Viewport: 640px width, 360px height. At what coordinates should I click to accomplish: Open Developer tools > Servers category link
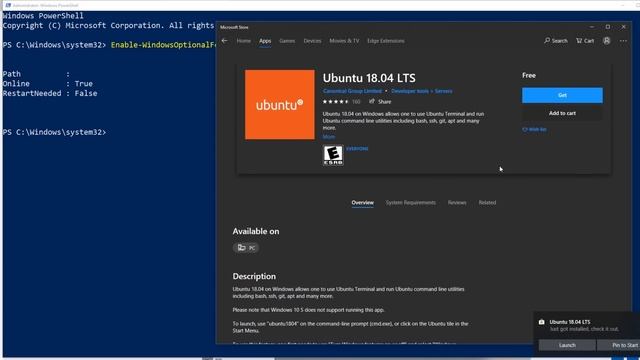click(x=422, y=91)
